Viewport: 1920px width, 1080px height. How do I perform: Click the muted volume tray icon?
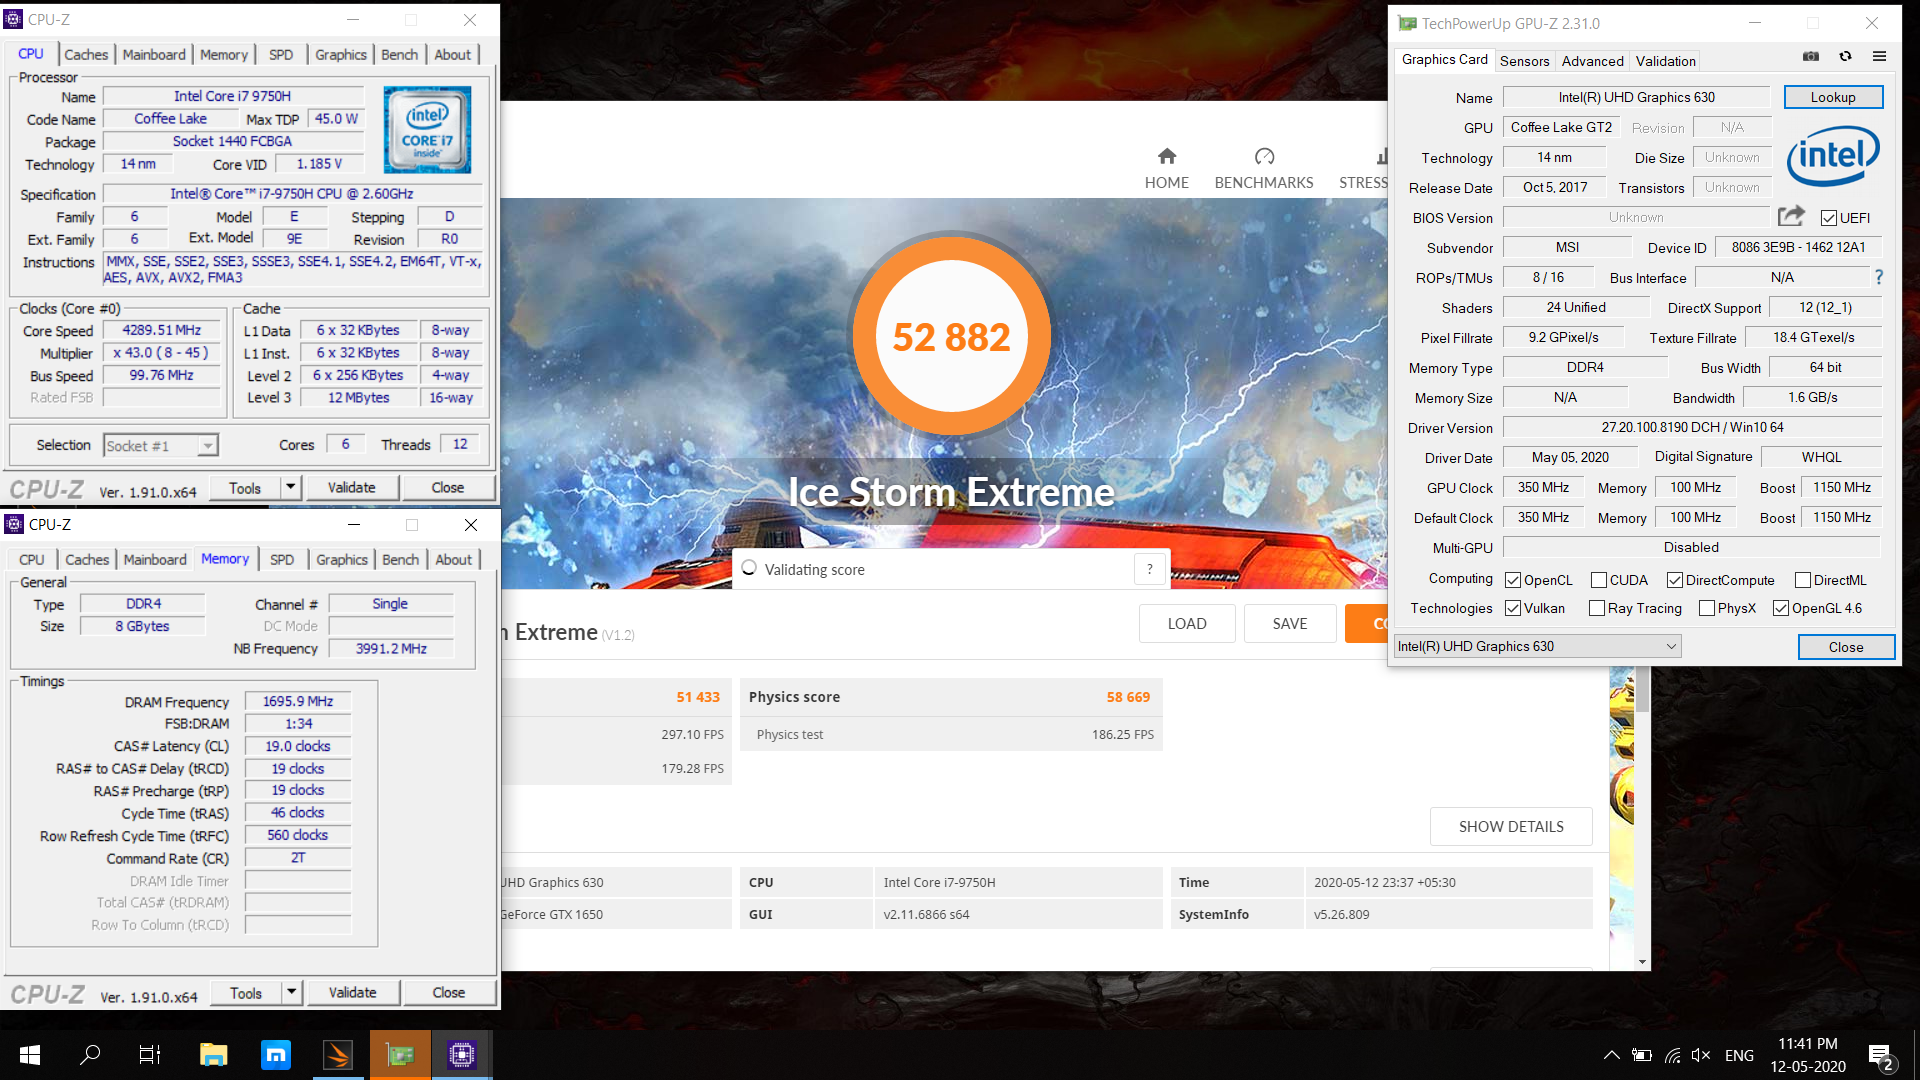1701,1055
